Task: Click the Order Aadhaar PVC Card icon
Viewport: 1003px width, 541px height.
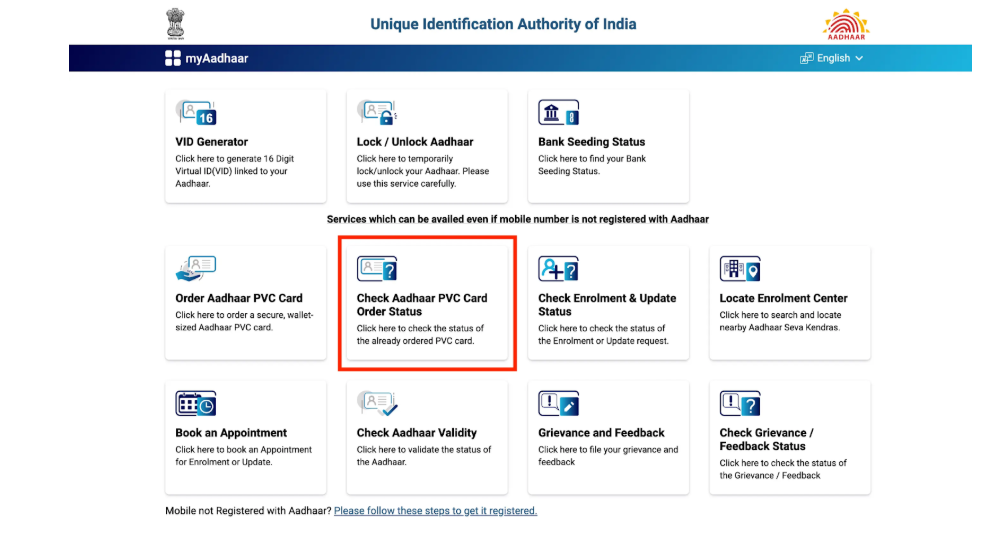Action: click(x=196, y=269)
